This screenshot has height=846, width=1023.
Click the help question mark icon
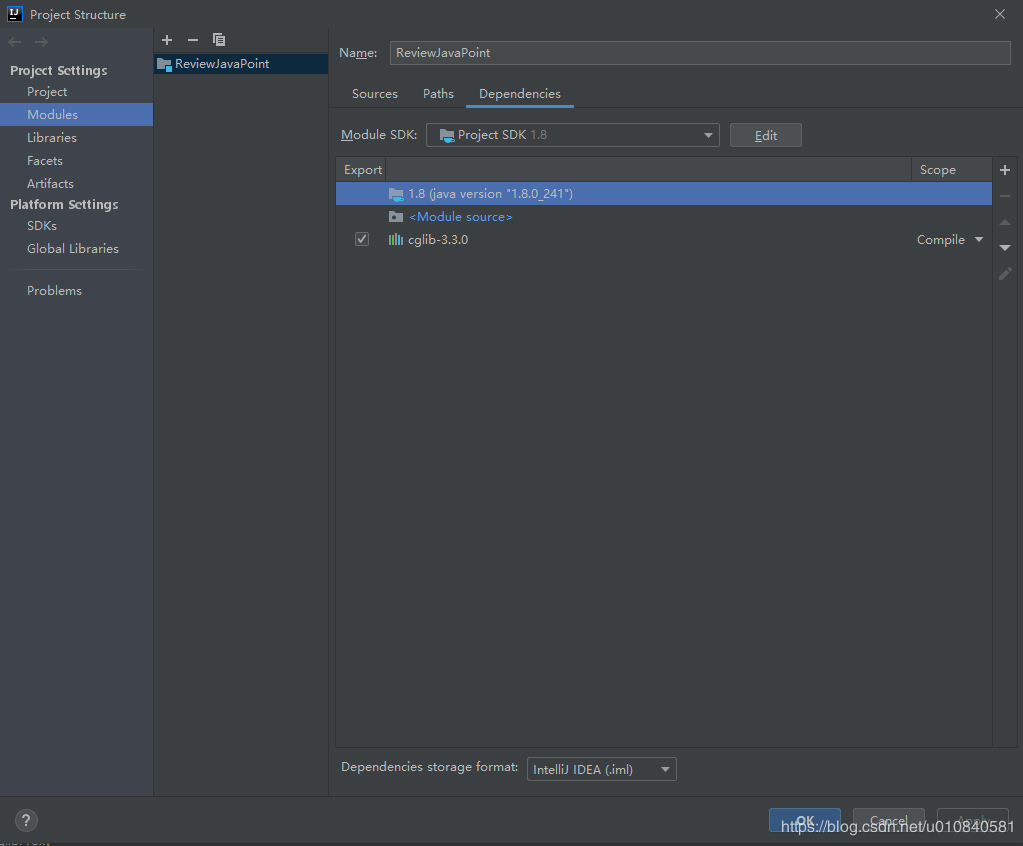point(26,820)
